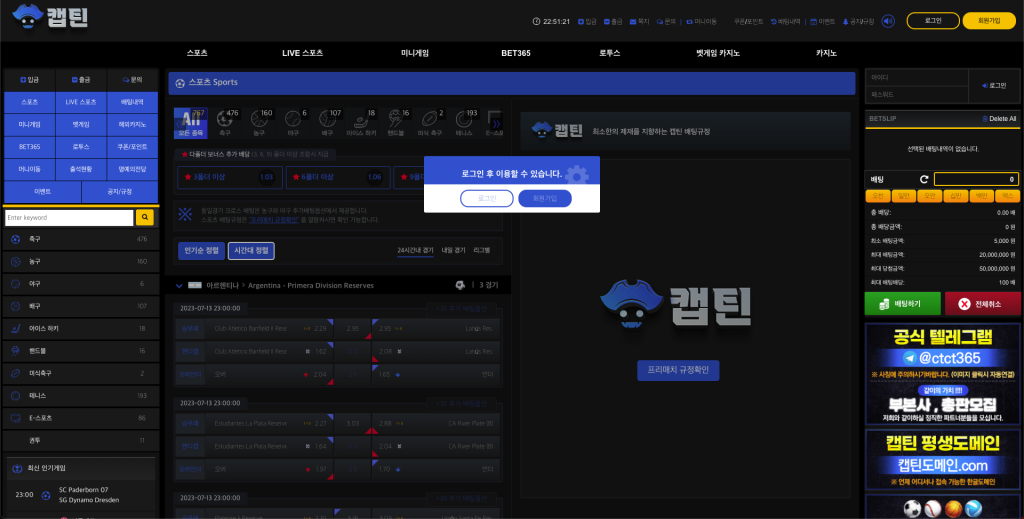Open BET365 in top navigation
The width and height of the screenshot is (1024, 519).
[516, 53]
